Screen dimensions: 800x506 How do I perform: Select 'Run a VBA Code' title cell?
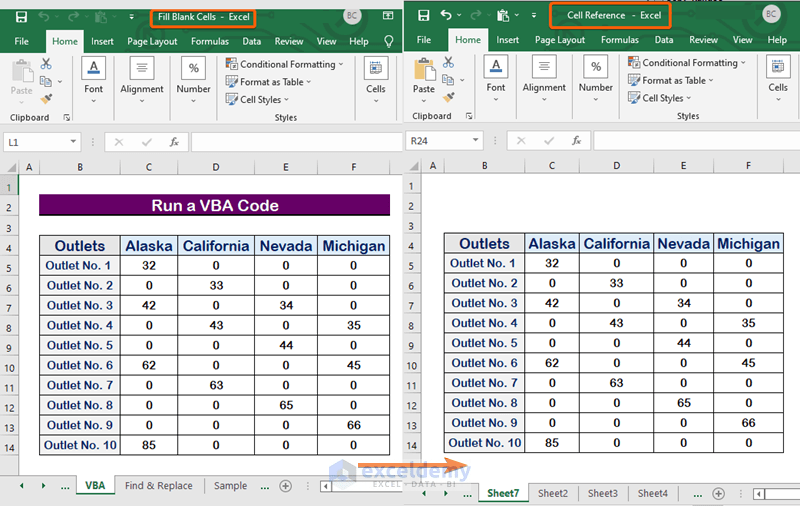(x=215, y=205)
